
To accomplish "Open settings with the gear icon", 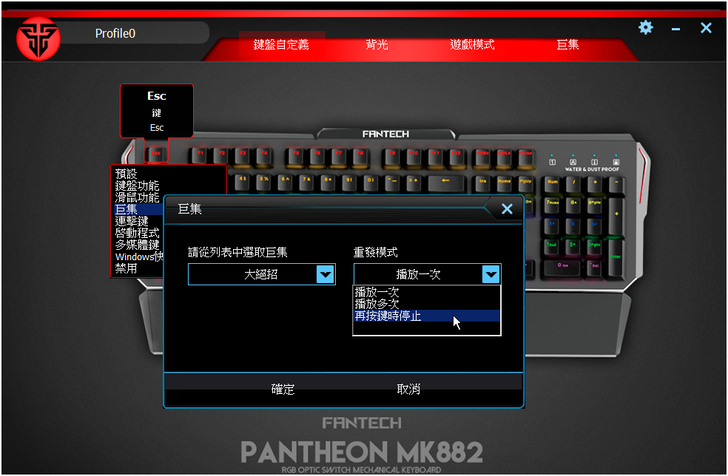I will point(645,27).
